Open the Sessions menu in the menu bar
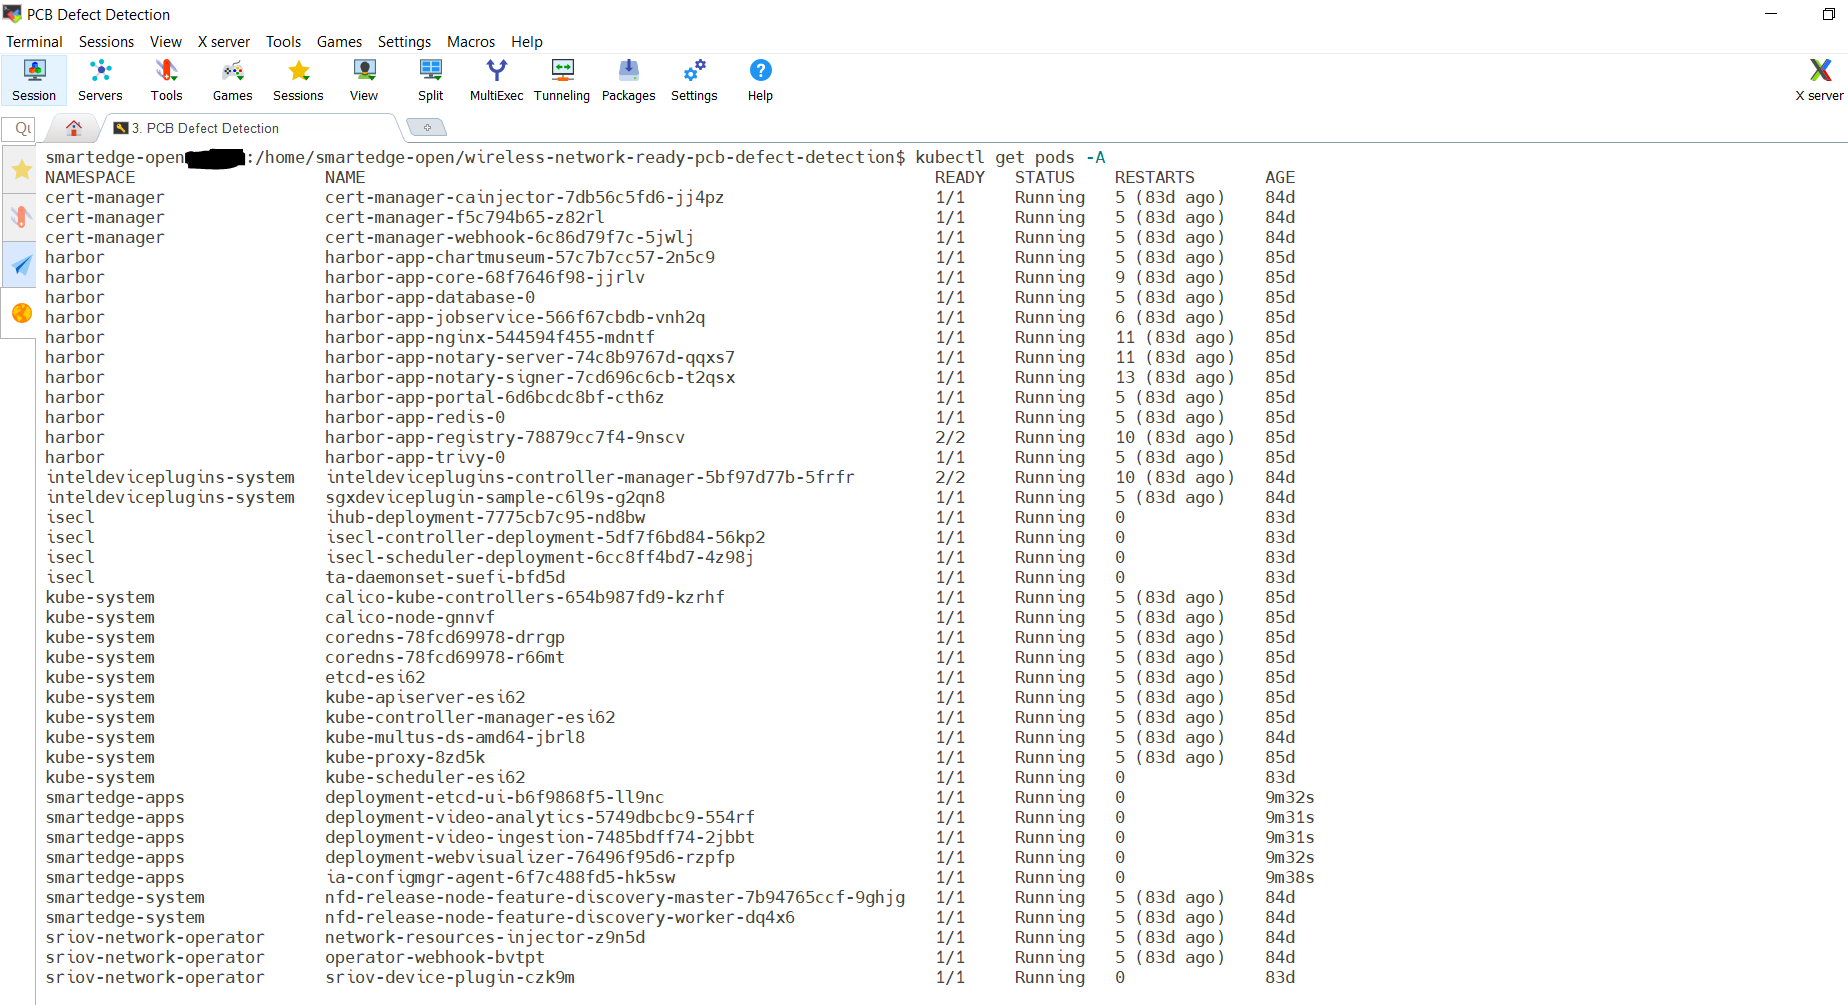This screenshot has height=1005, width=1848. [x=106, y=42]
